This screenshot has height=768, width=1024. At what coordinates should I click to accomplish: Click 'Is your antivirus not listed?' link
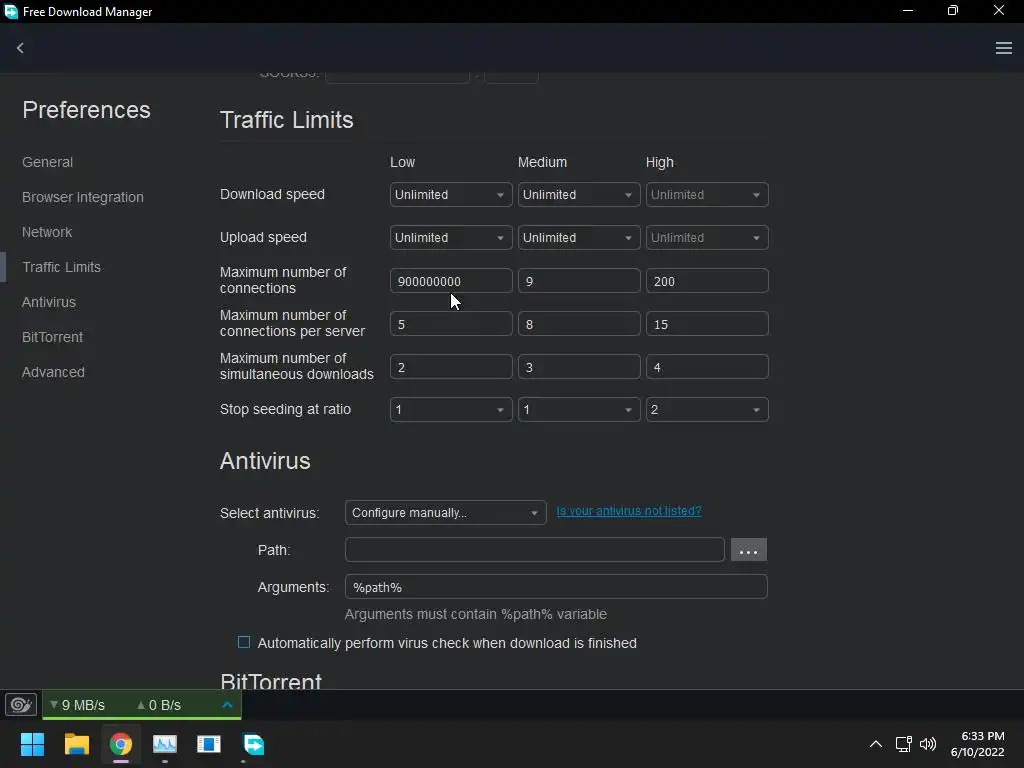coord(629,511)
